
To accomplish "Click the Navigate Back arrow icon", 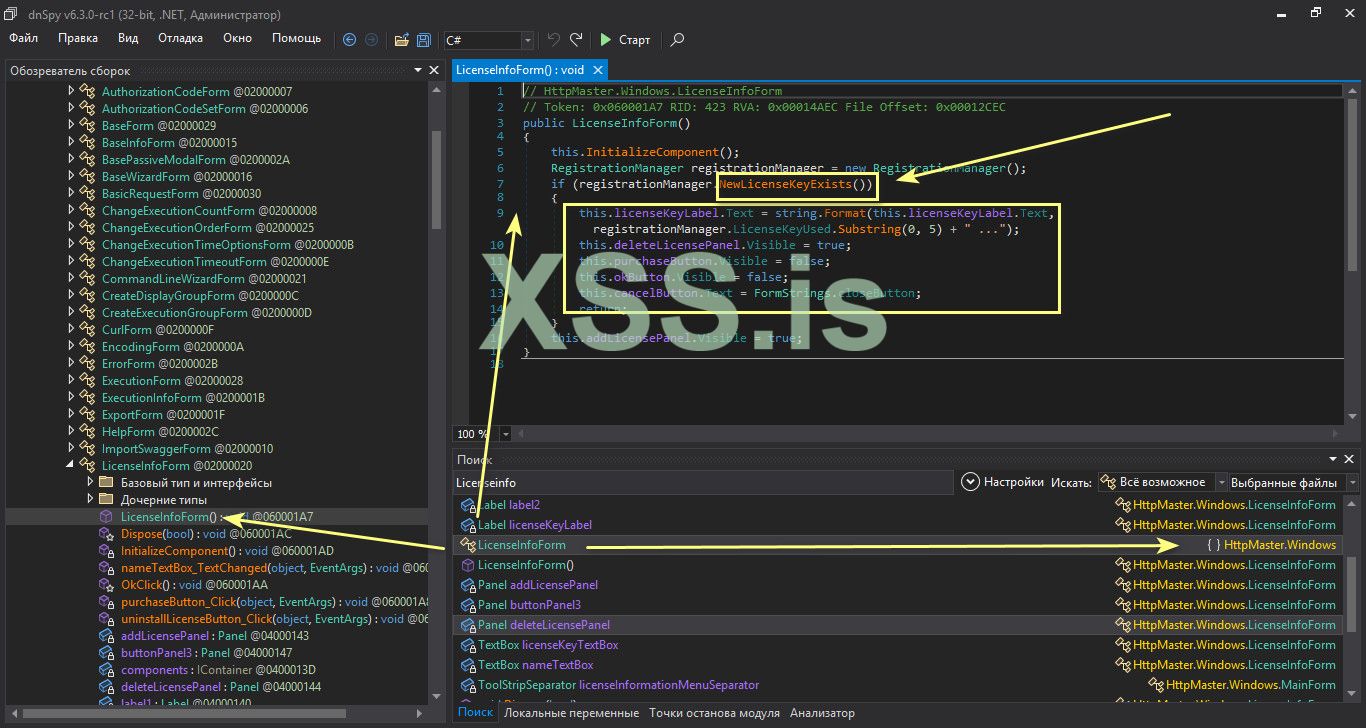I will (349, 40).
